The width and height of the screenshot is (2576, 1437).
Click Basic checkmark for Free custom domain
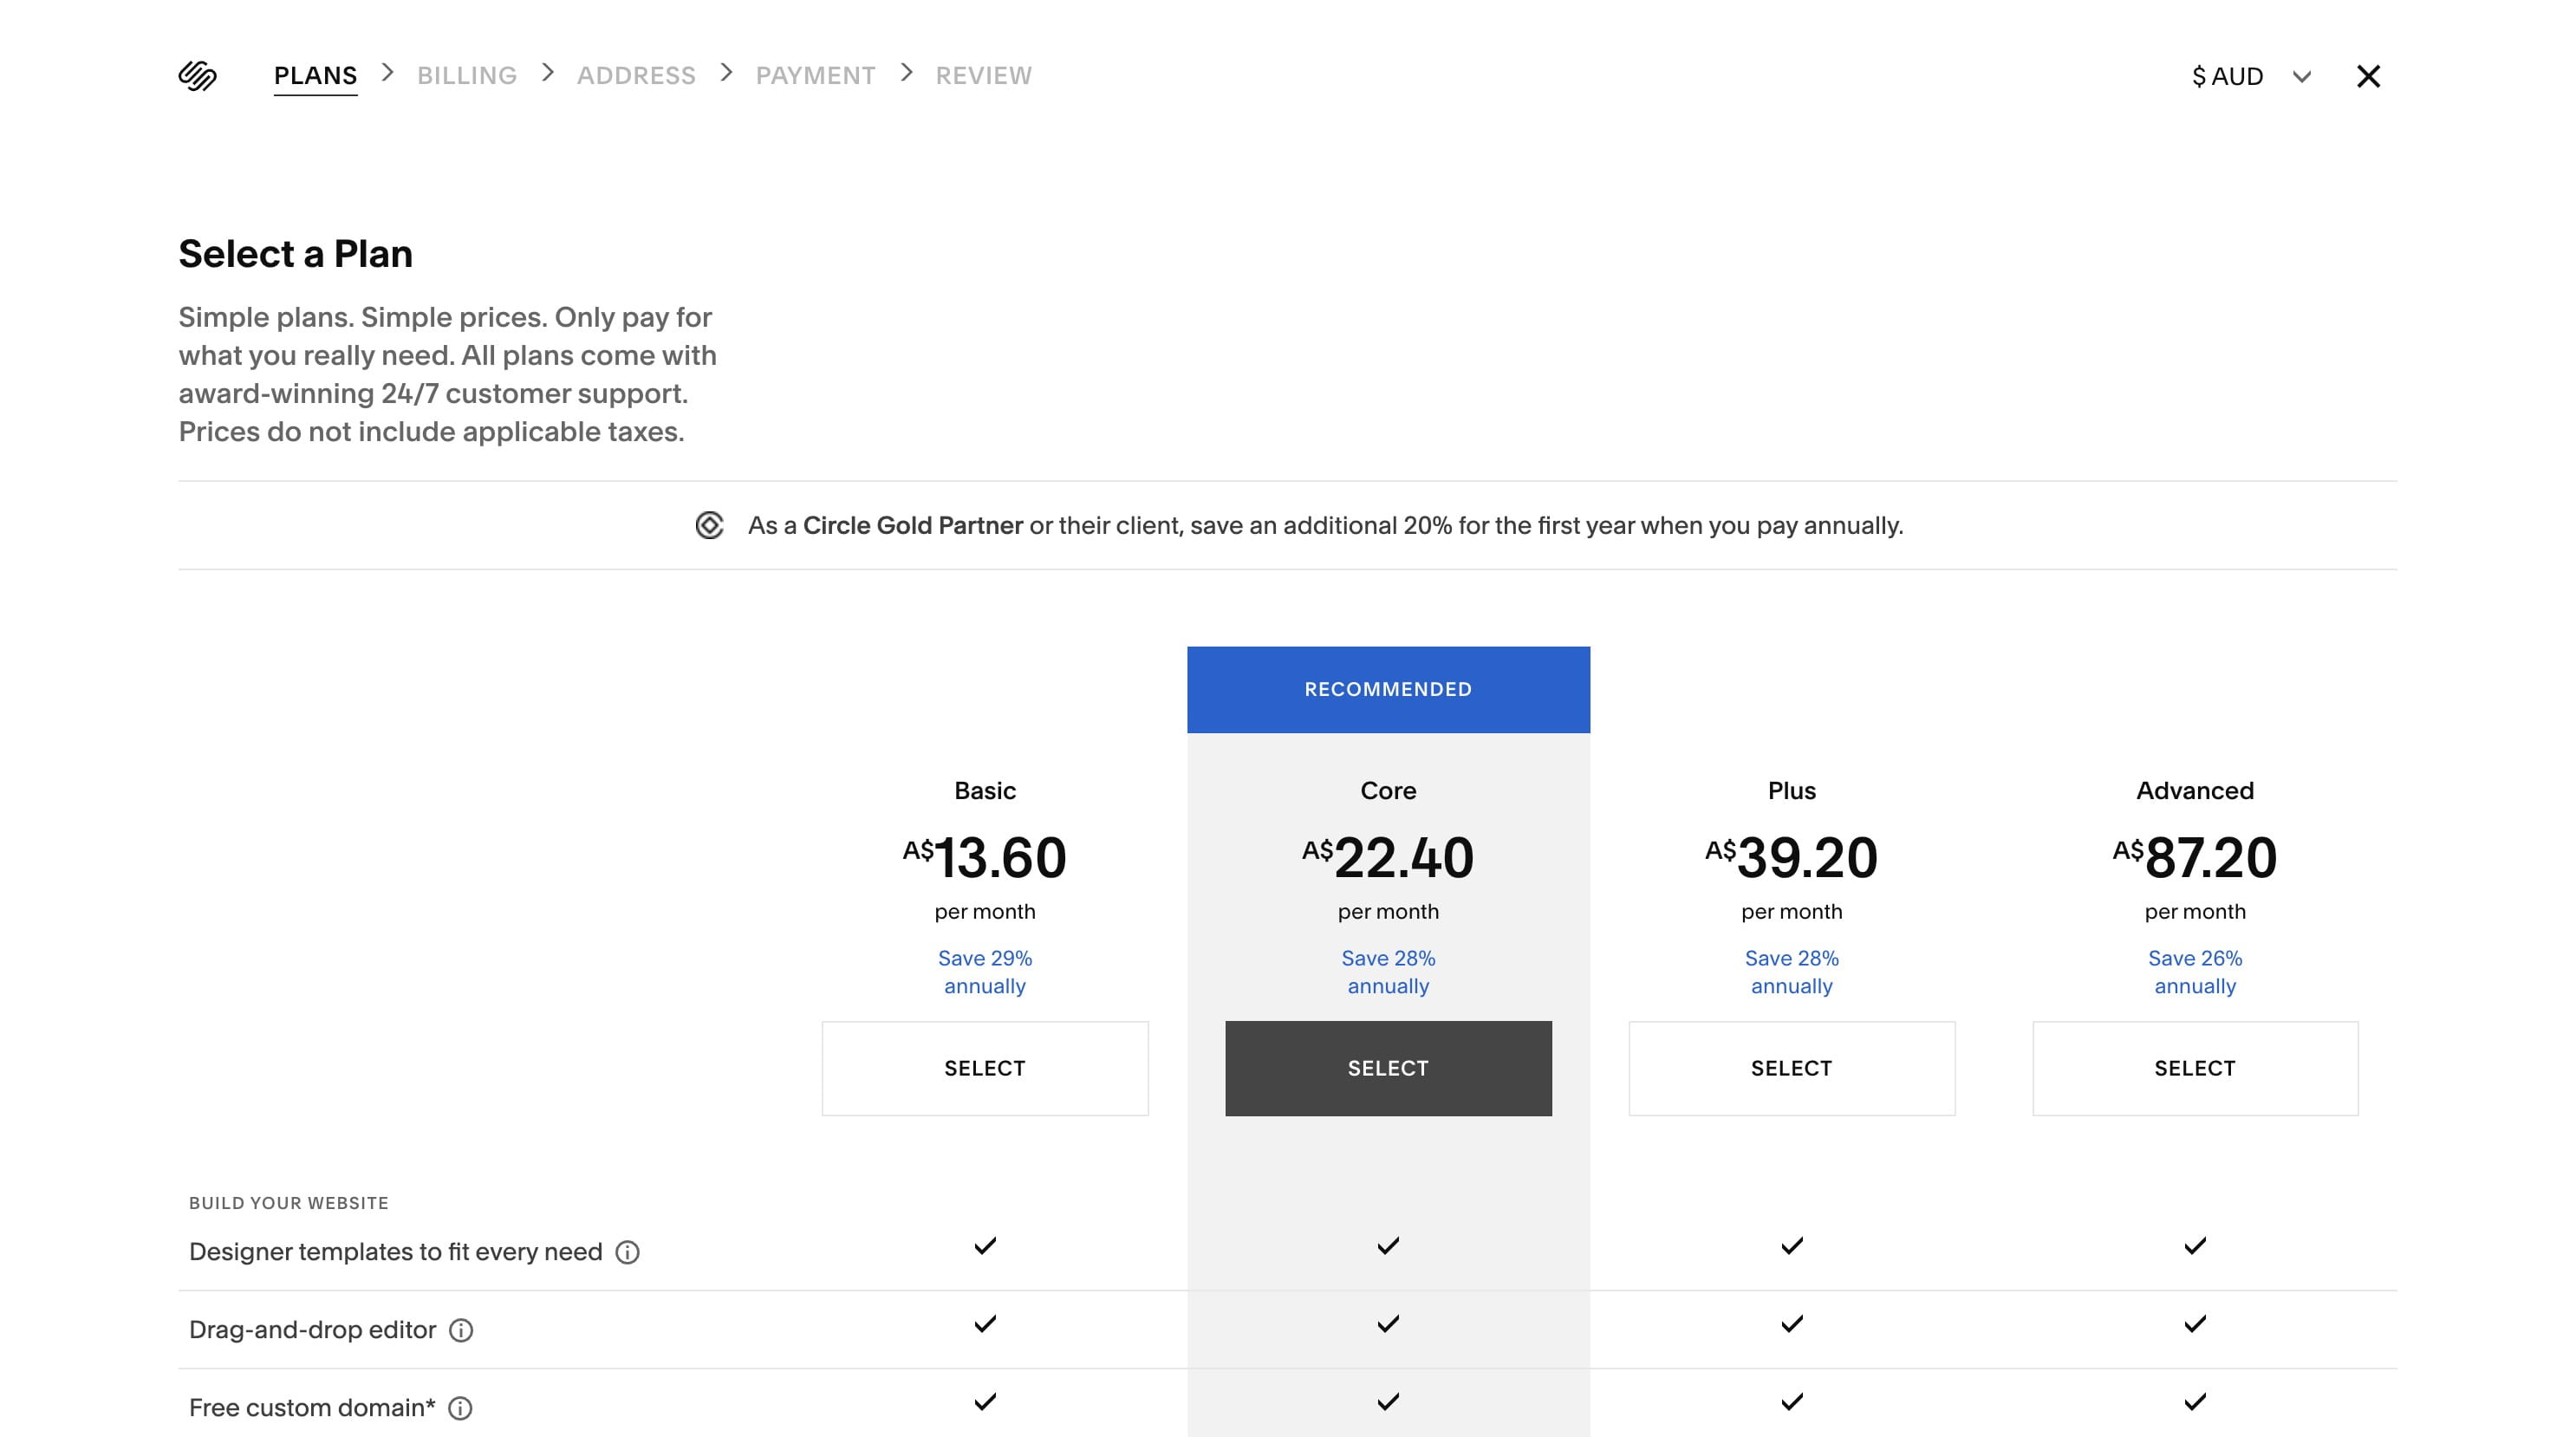pyautogui.click(x=985, y=1402)
